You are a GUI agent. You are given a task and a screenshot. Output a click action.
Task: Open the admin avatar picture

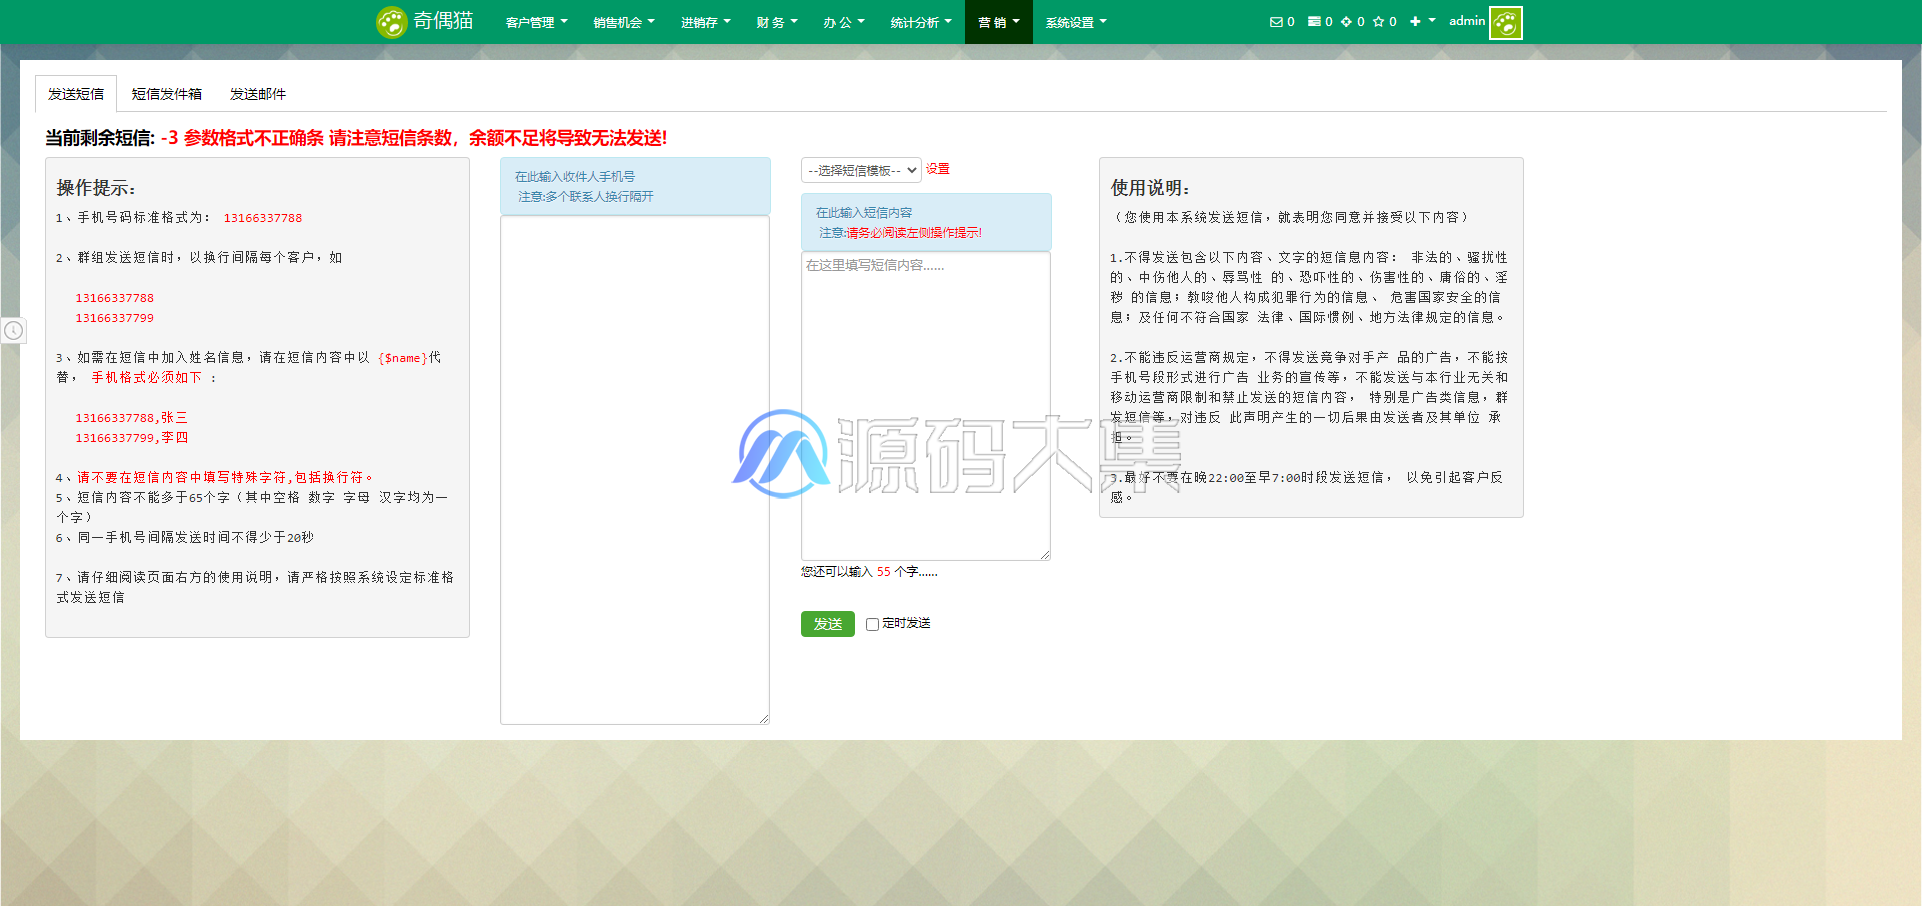pos(1506,22)
